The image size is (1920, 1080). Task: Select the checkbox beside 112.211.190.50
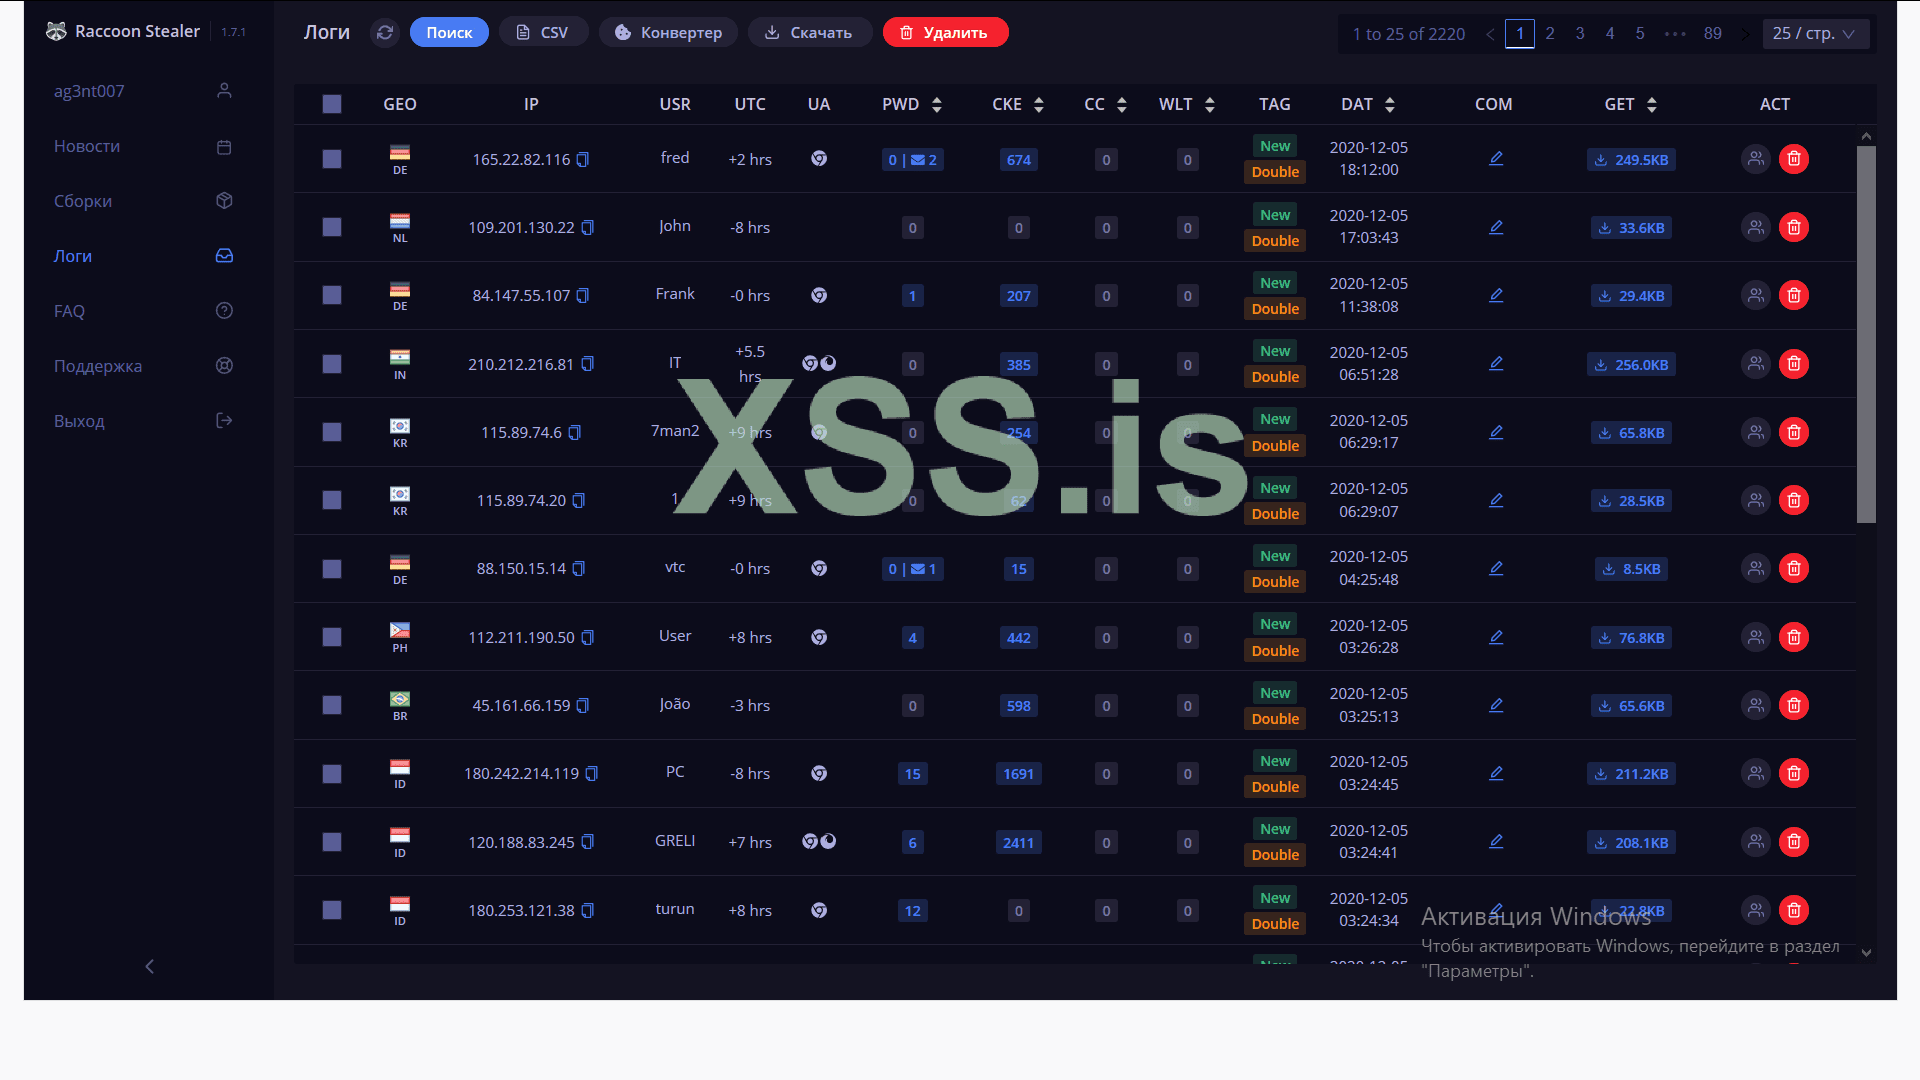click(332, 638)
